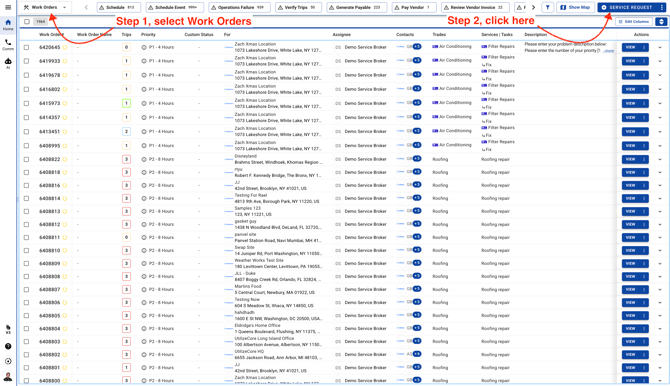This screenshot has height=386, width=670.
Task: Open contacts +3 badge for work order 6419933
Action: (417, 60)
